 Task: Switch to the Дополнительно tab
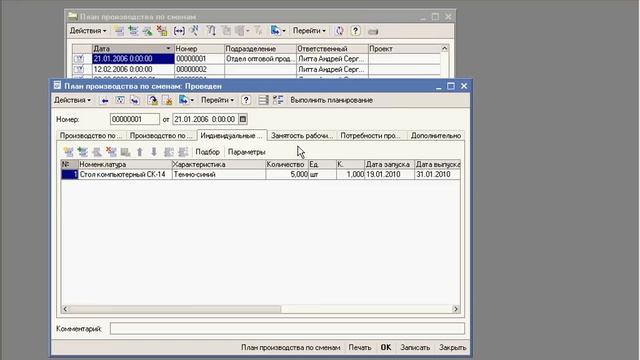click(x=436, y=136)
